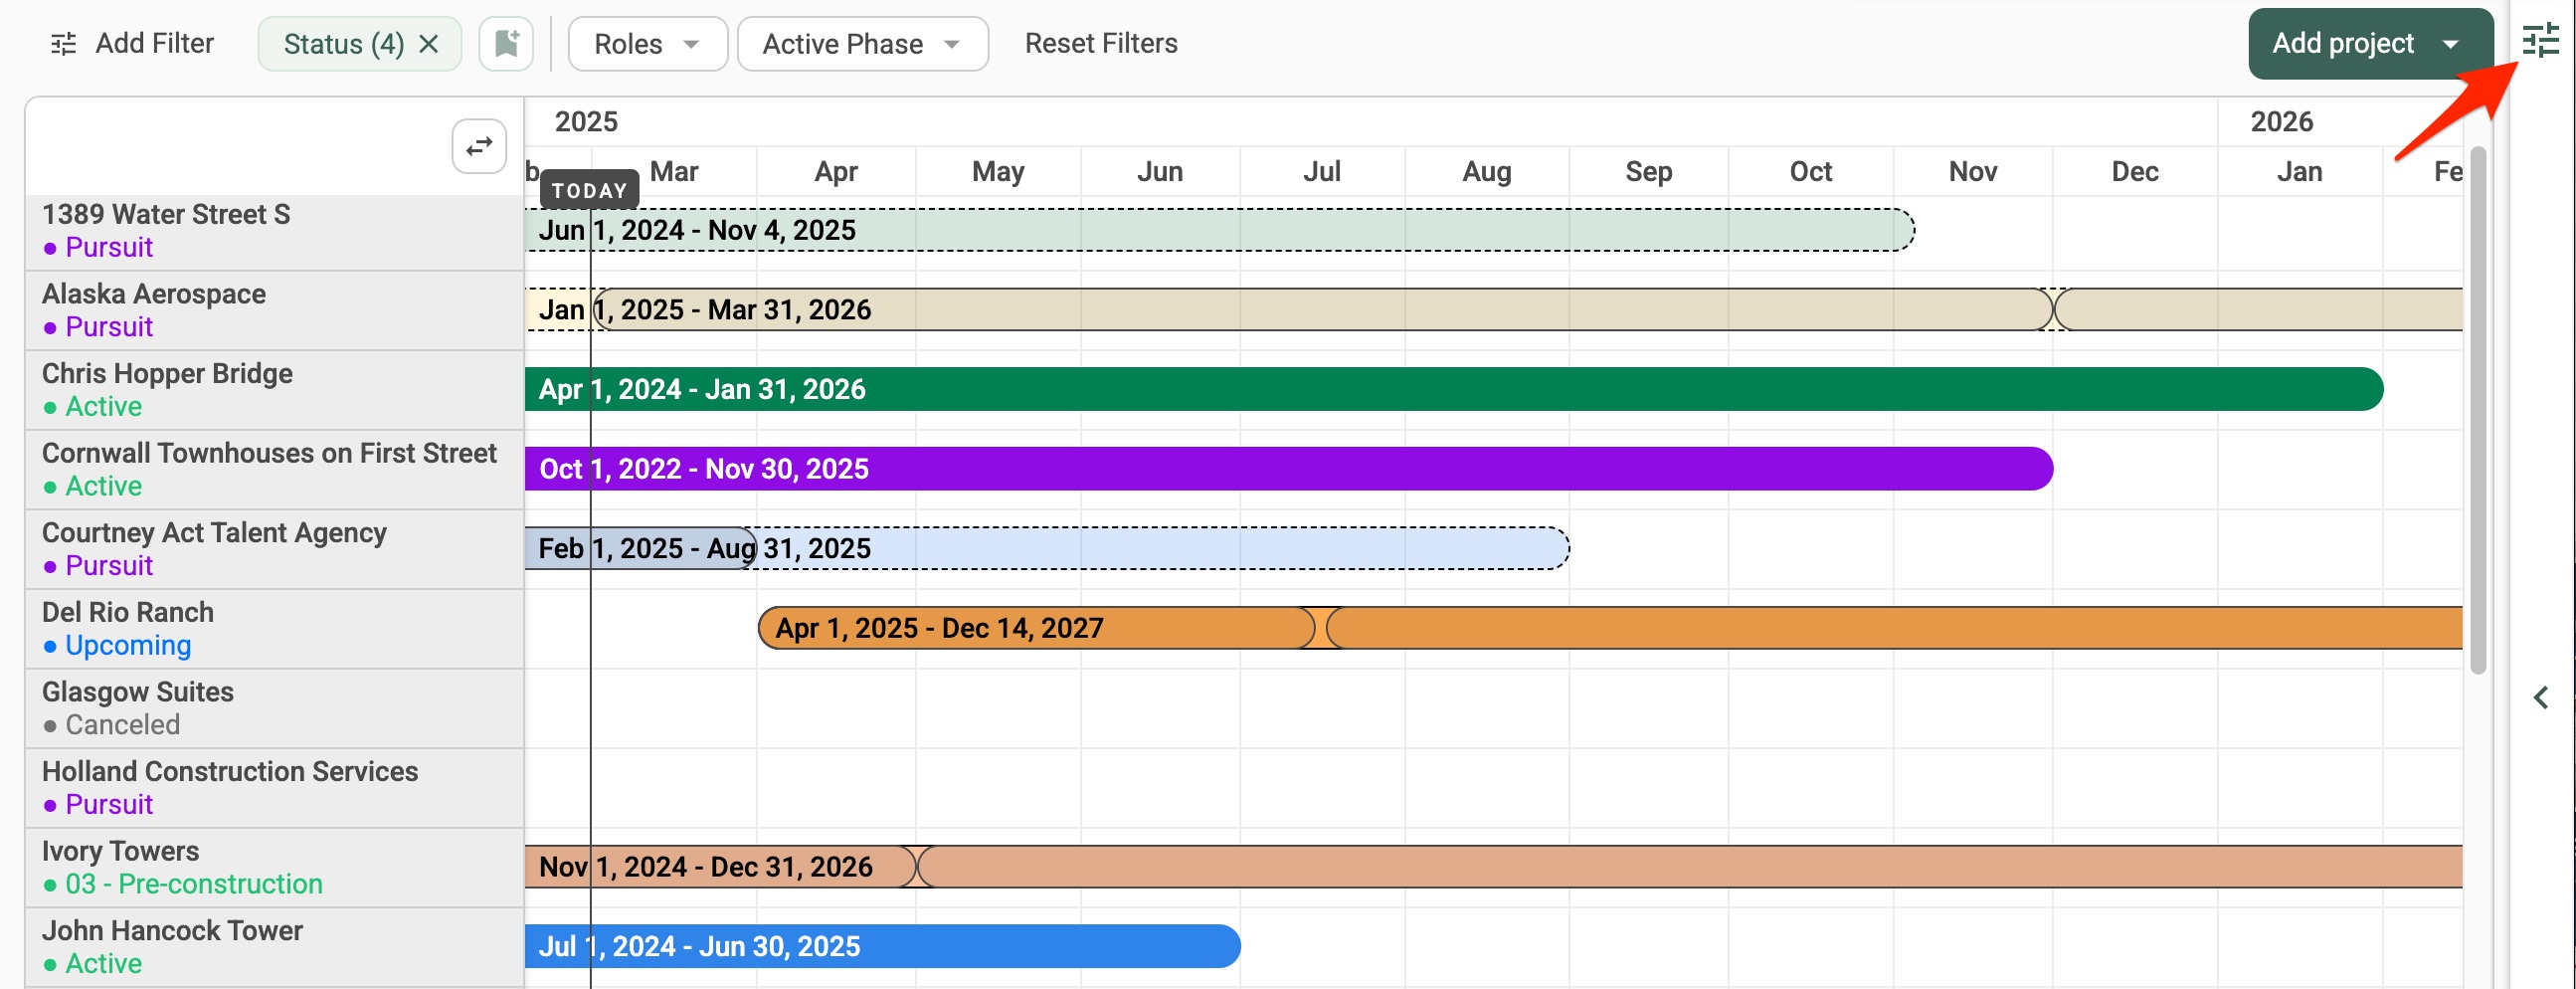Viewport: 2576px width, 989px height.
Task: Click Reset Filters
Action: [x=1100, y=43]
